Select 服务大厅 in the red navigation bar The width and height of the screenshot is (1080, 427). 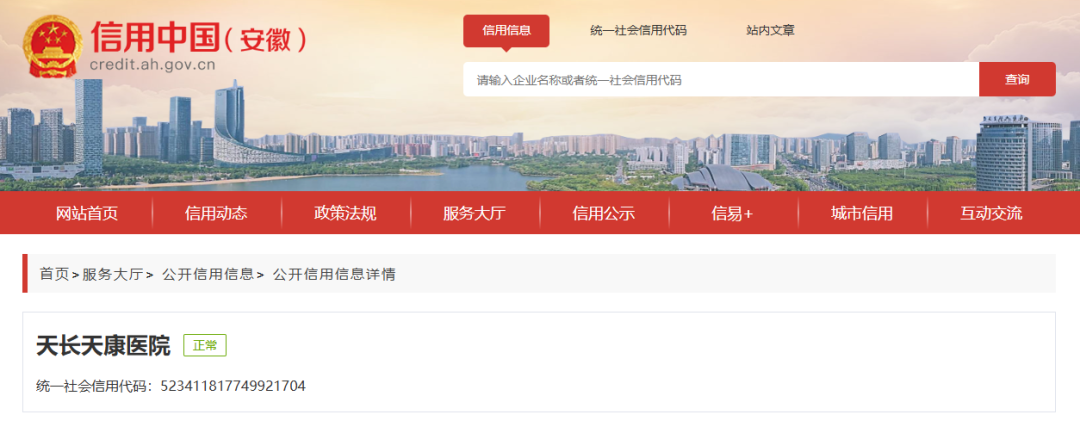point(474,213)
